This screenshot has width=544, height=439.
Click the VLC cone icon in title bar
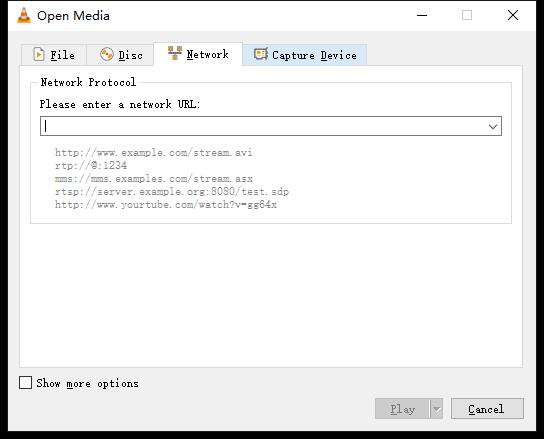tap(24, 16)
